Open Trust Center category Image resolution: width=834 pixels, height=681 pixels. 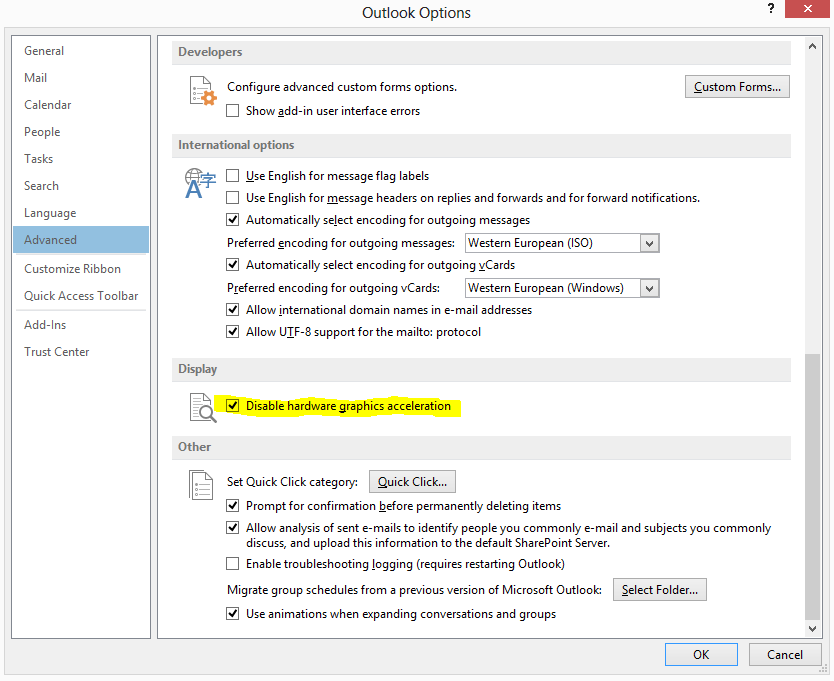pyautogui.click(x=81, y=352)
